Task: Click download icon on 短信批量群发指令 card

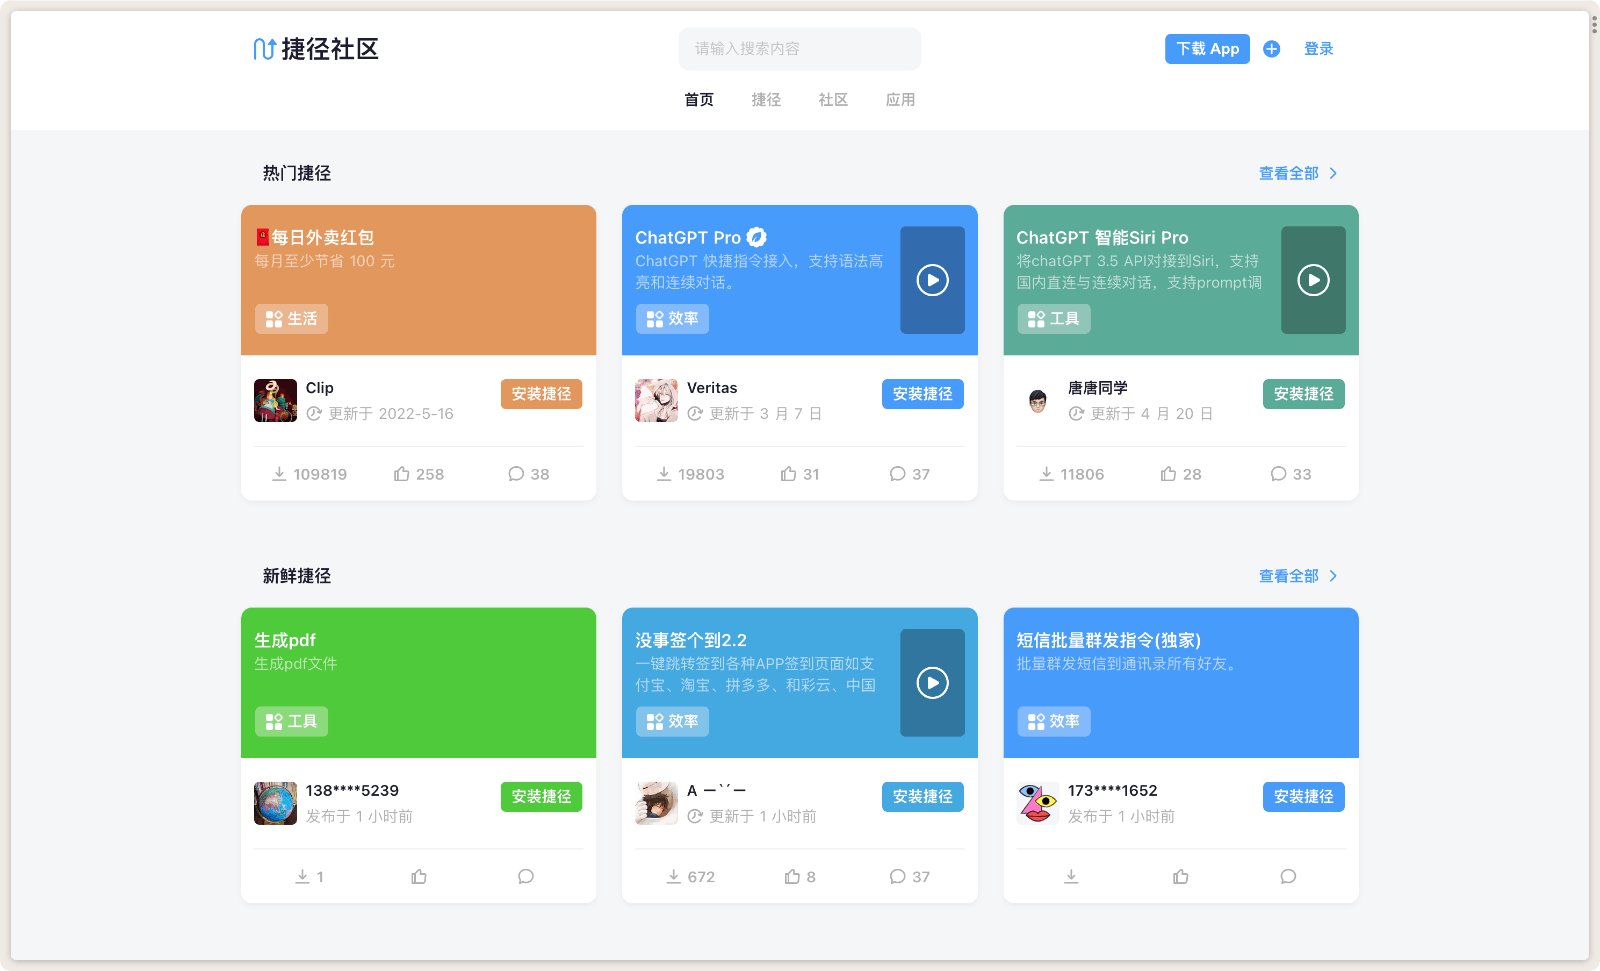Action: [1071, 877]
